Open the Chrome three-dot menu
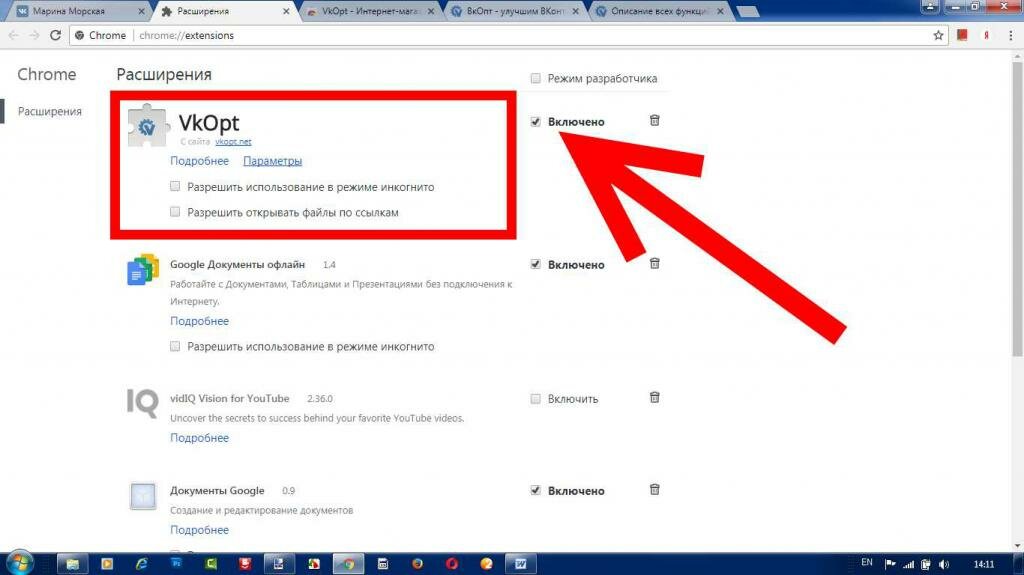This screenshot has height=575, width=1024. click(x=1010, y=35)
